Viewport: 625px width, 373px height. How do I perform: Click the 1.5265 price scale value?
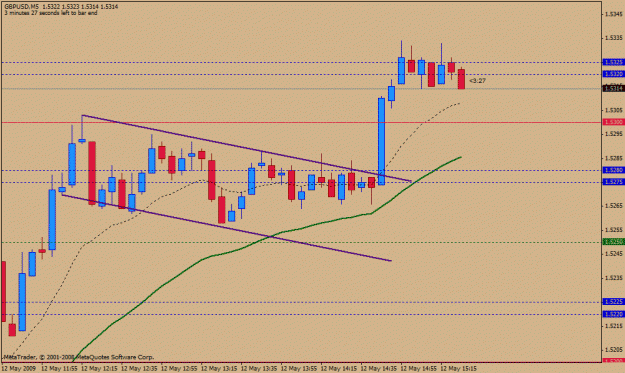613,206
